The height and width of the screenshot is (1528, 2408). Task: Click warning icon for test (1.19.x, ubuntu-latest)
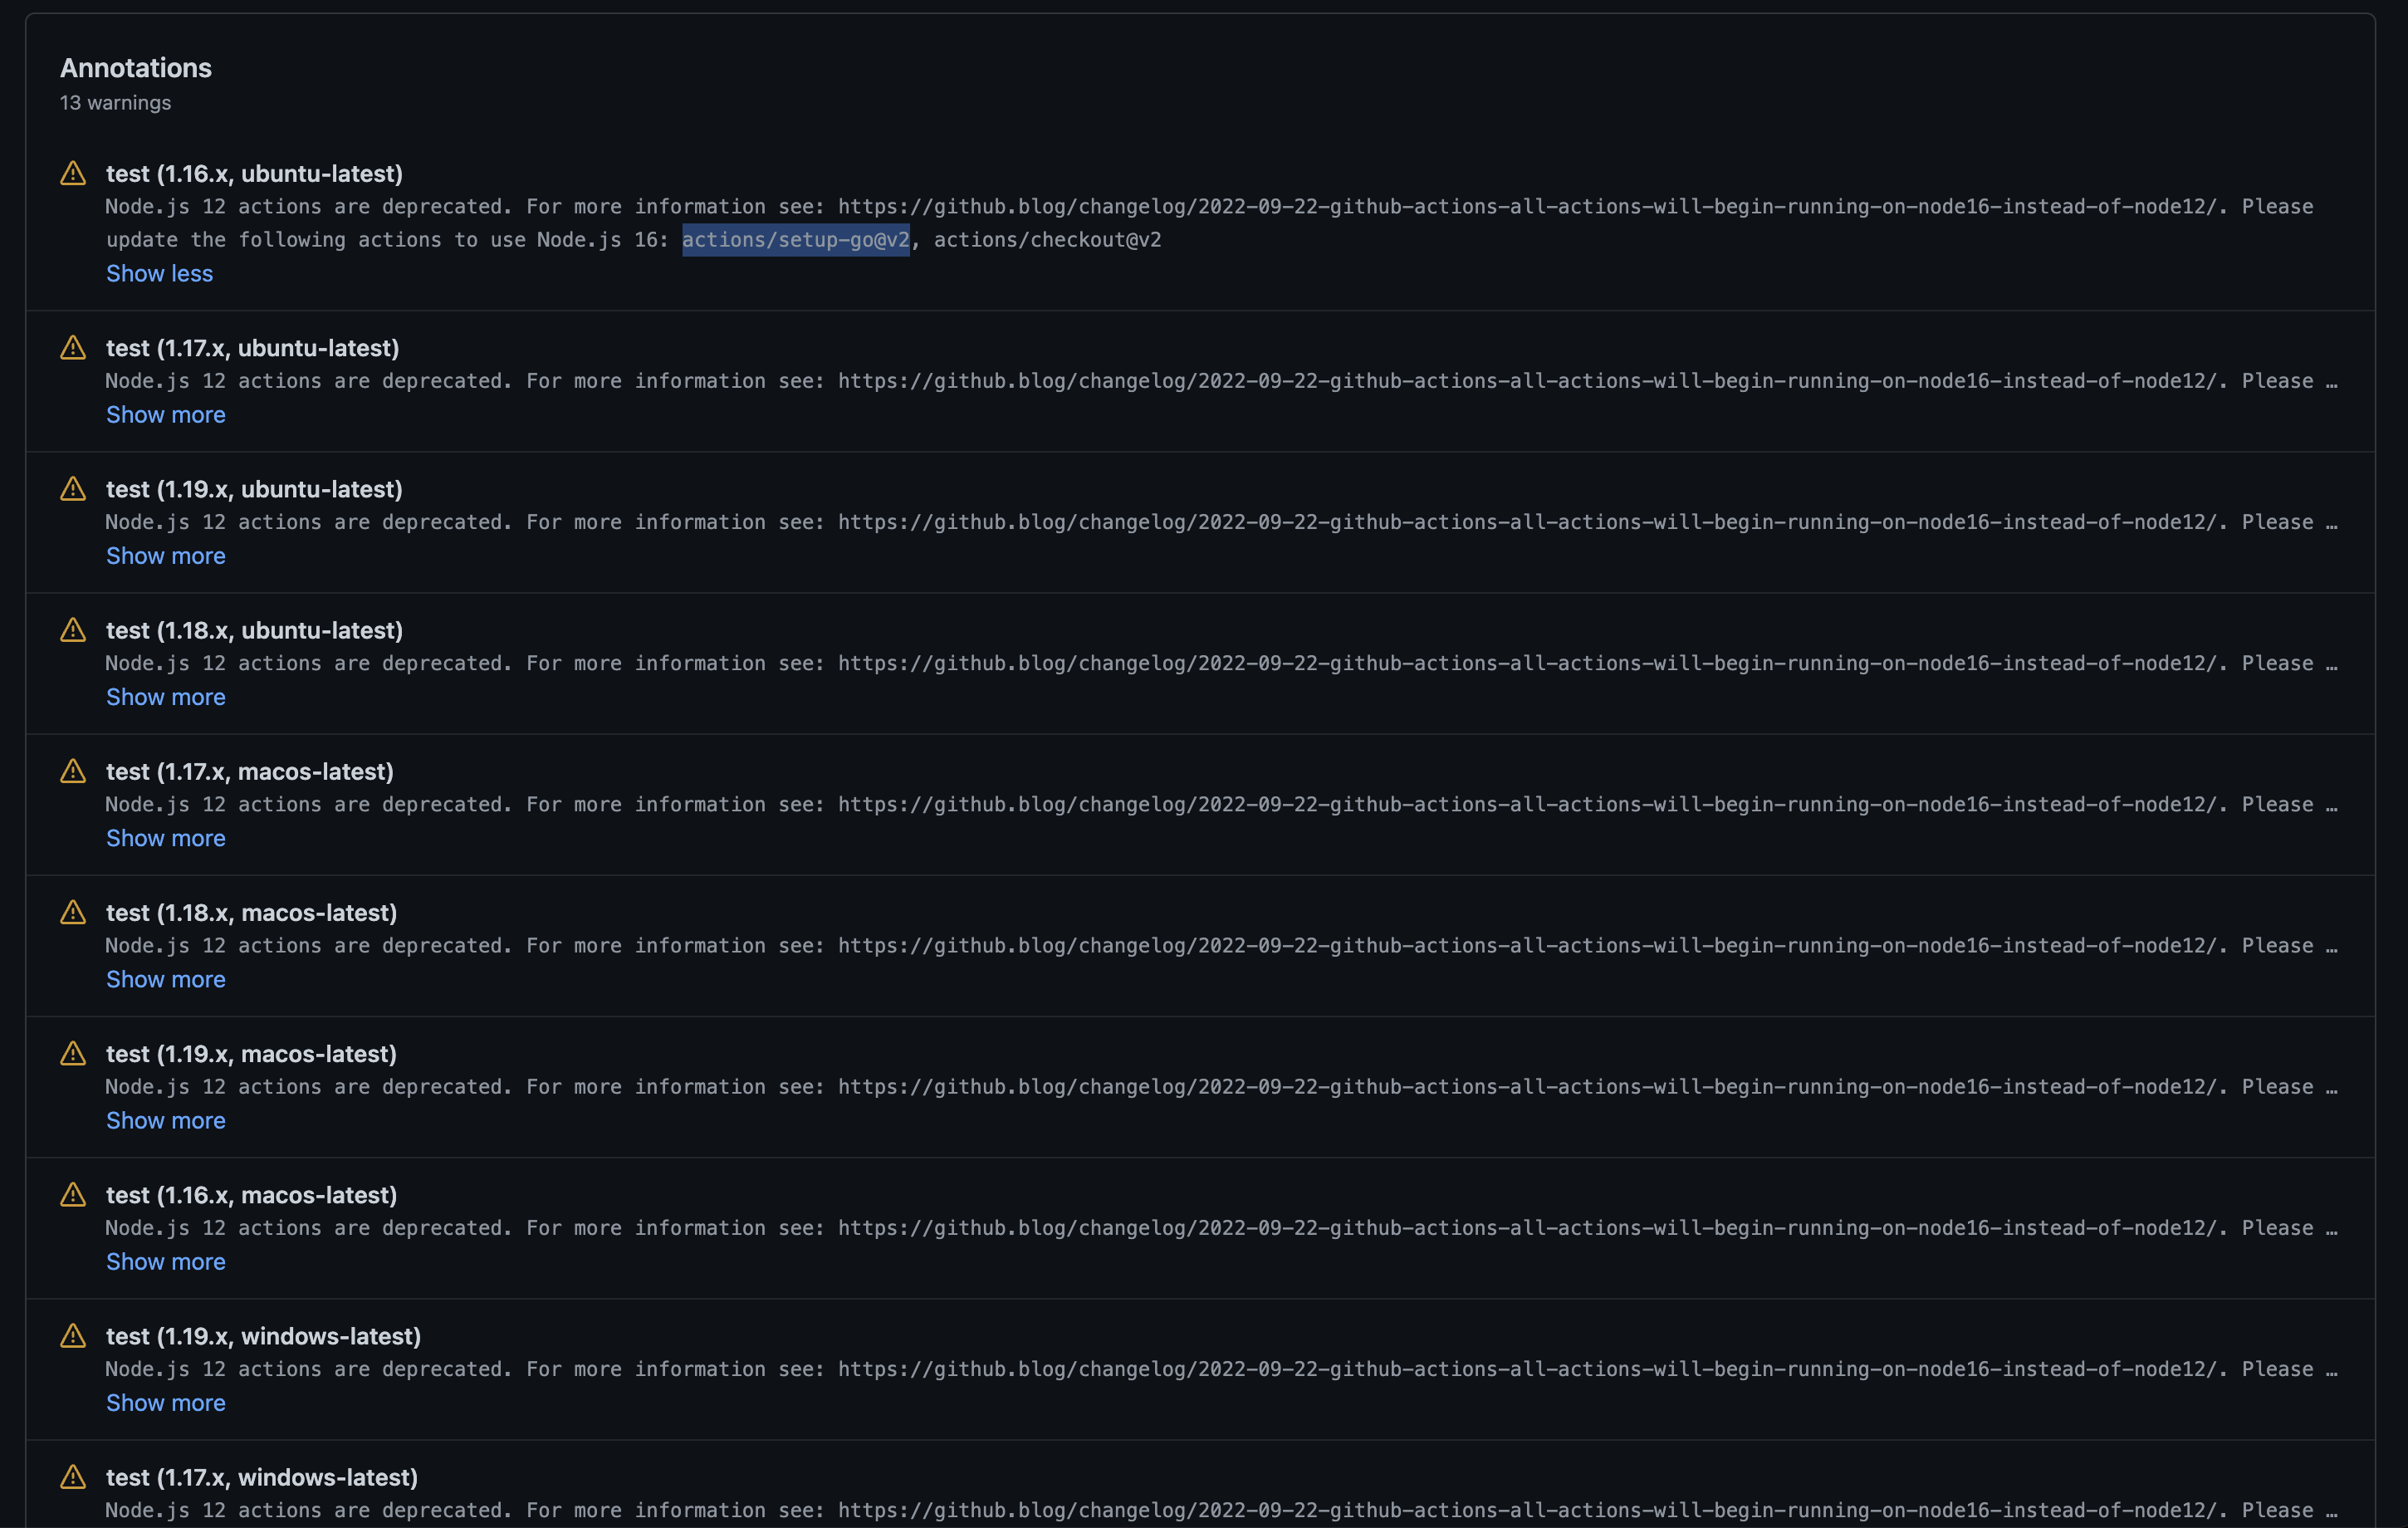tap(73, 489)
